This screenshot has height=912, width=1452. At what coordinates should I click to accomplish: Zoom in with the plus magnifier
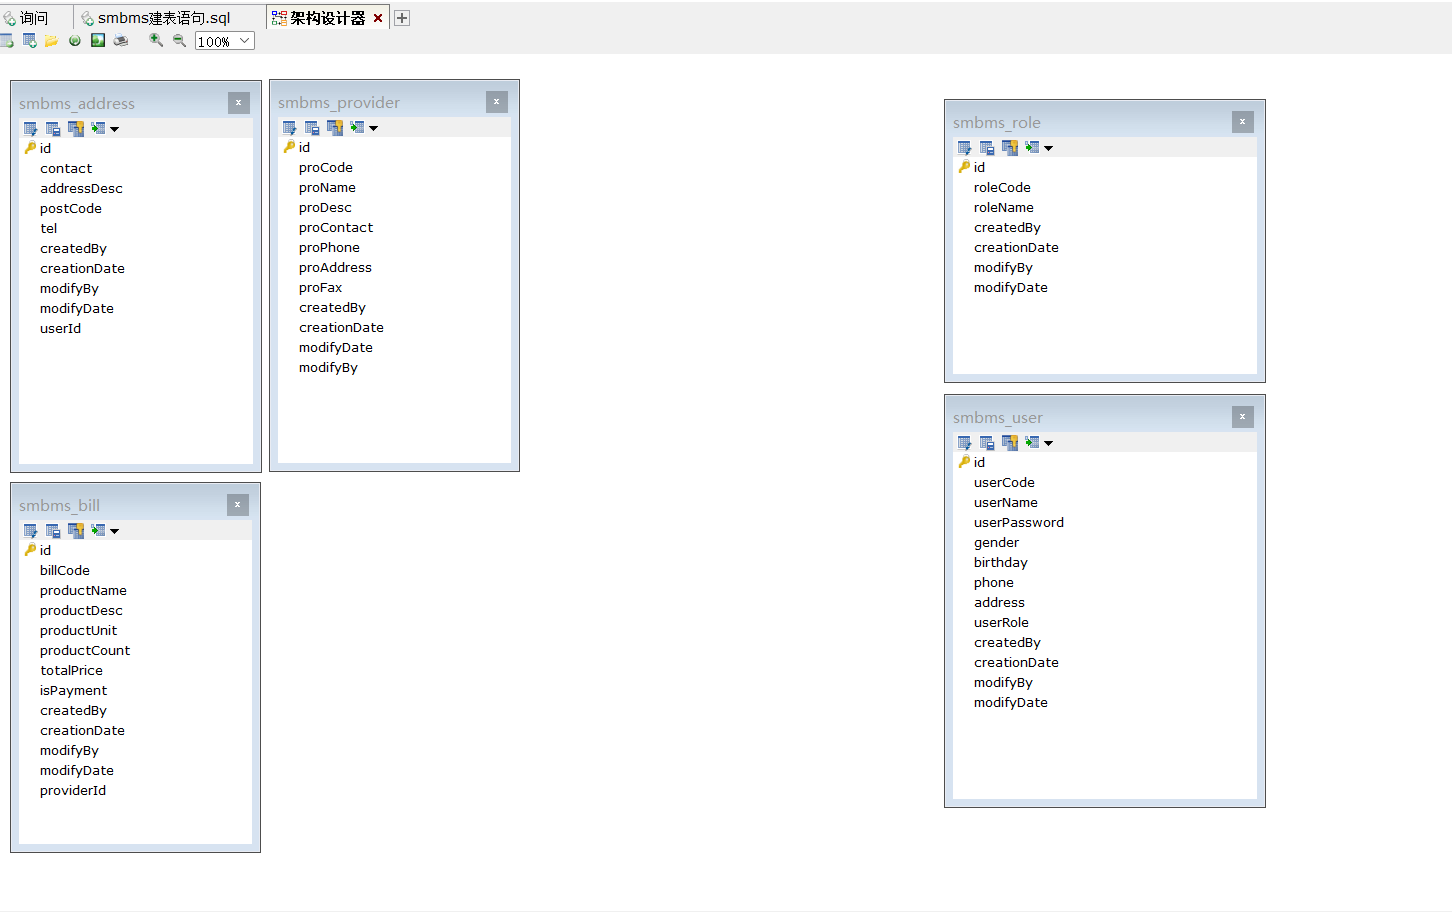[156, 41]
